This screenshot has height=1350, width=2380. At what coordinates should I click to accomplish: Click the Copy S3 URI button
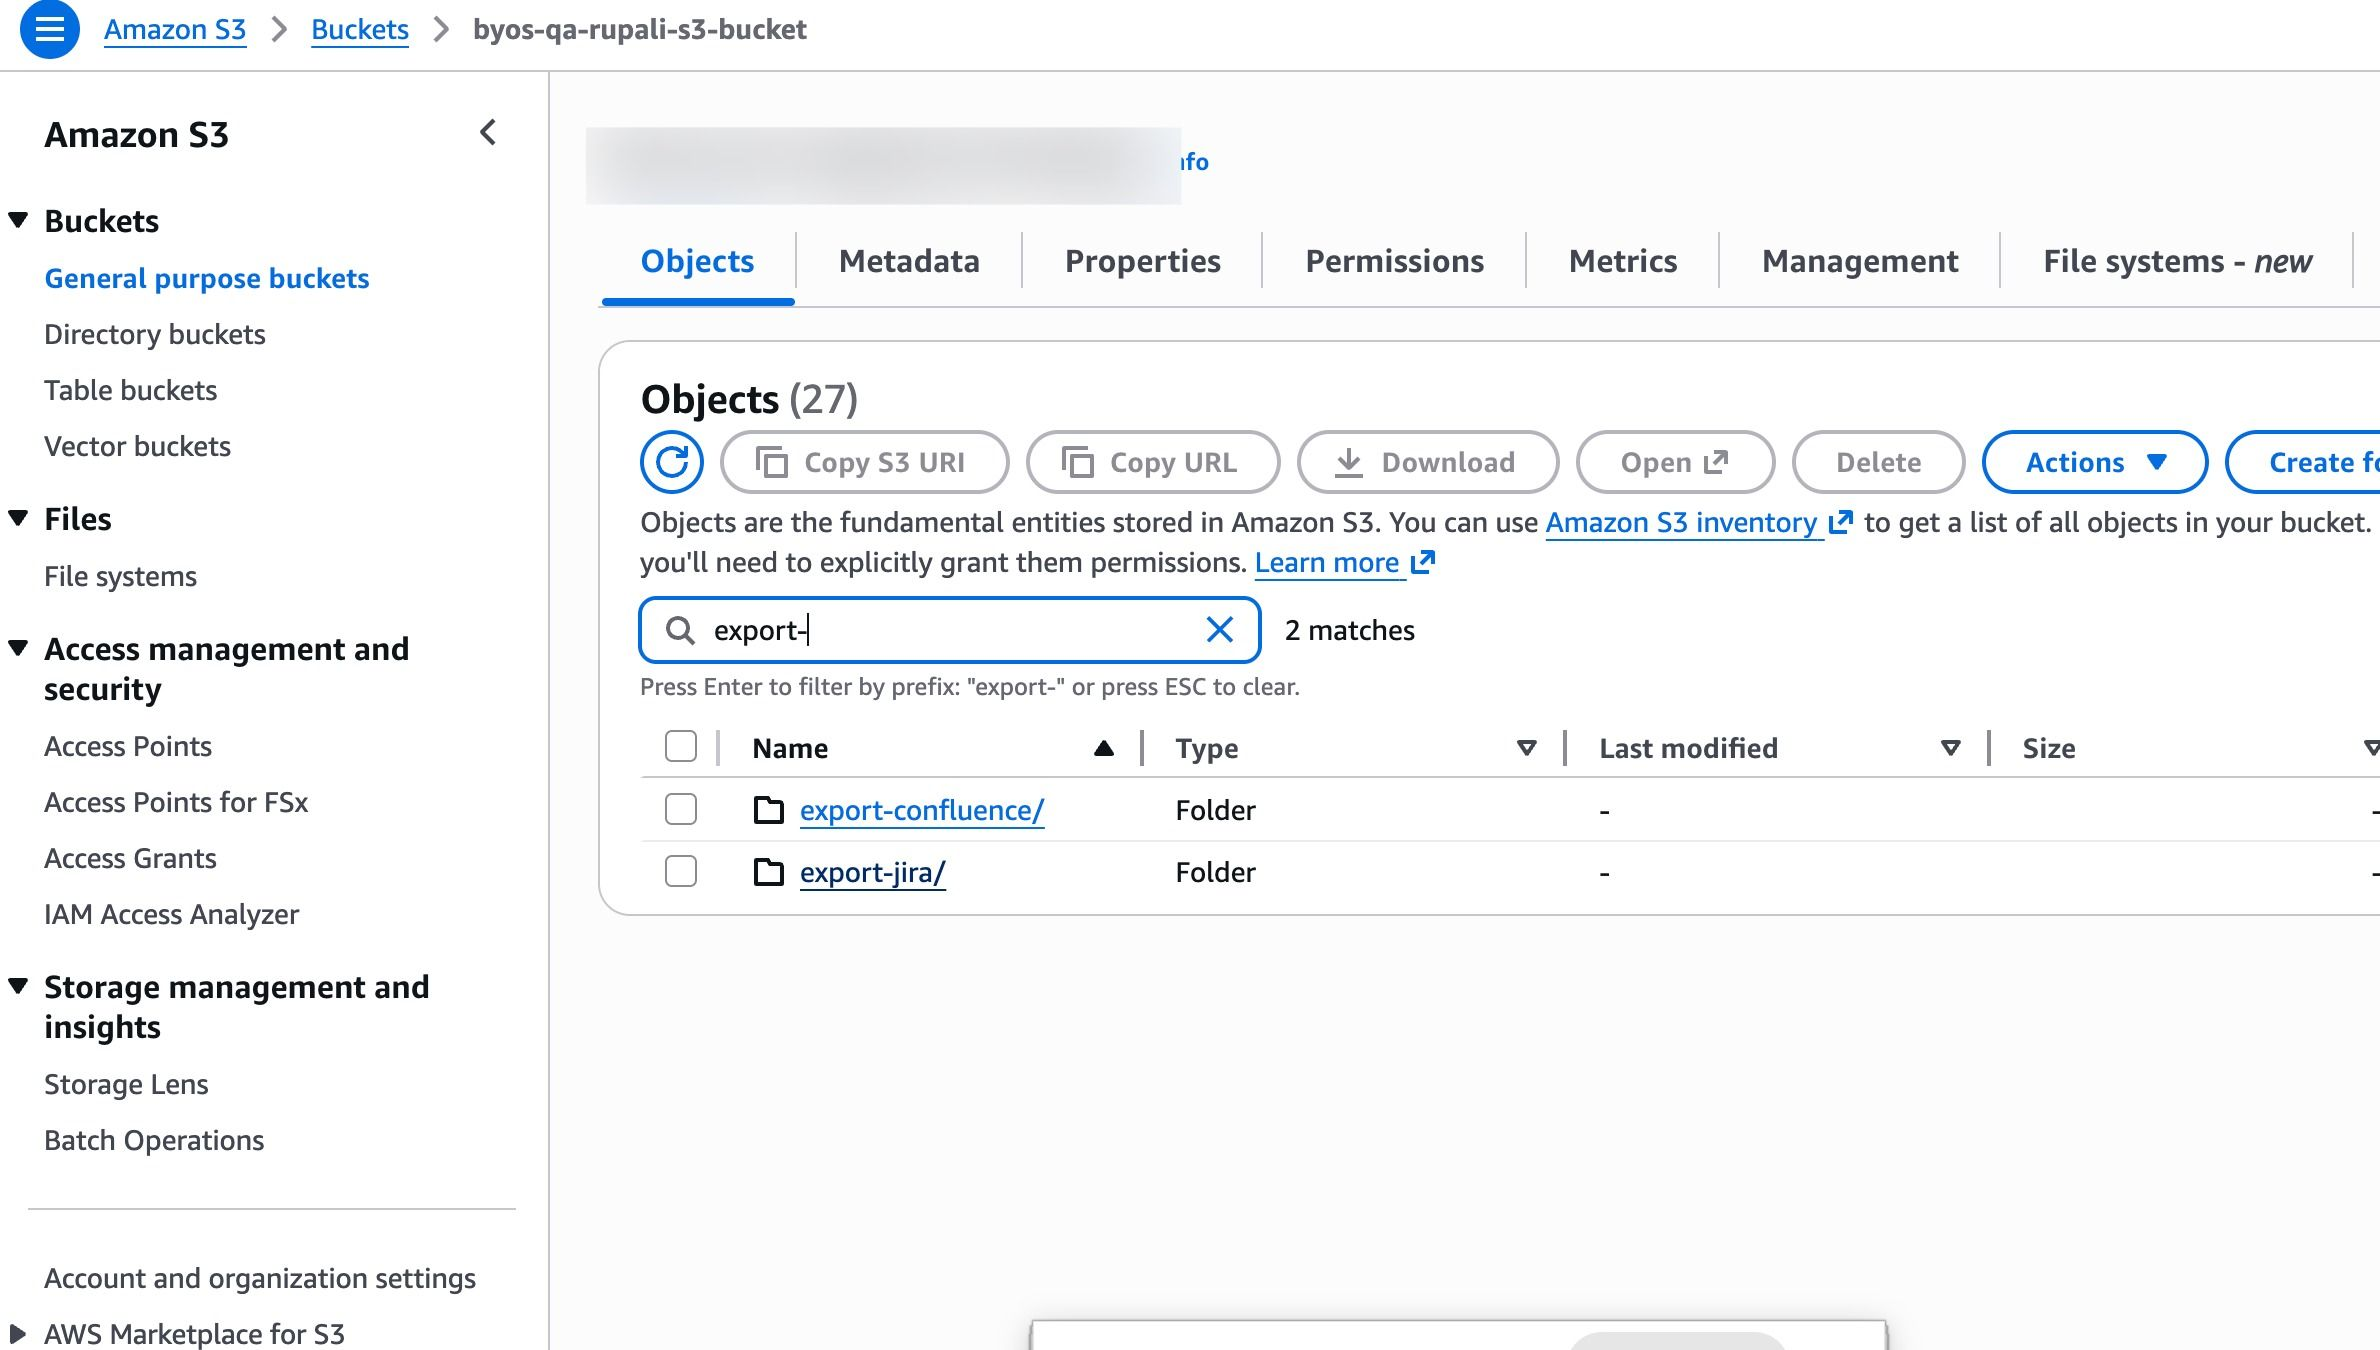(865, 462)
